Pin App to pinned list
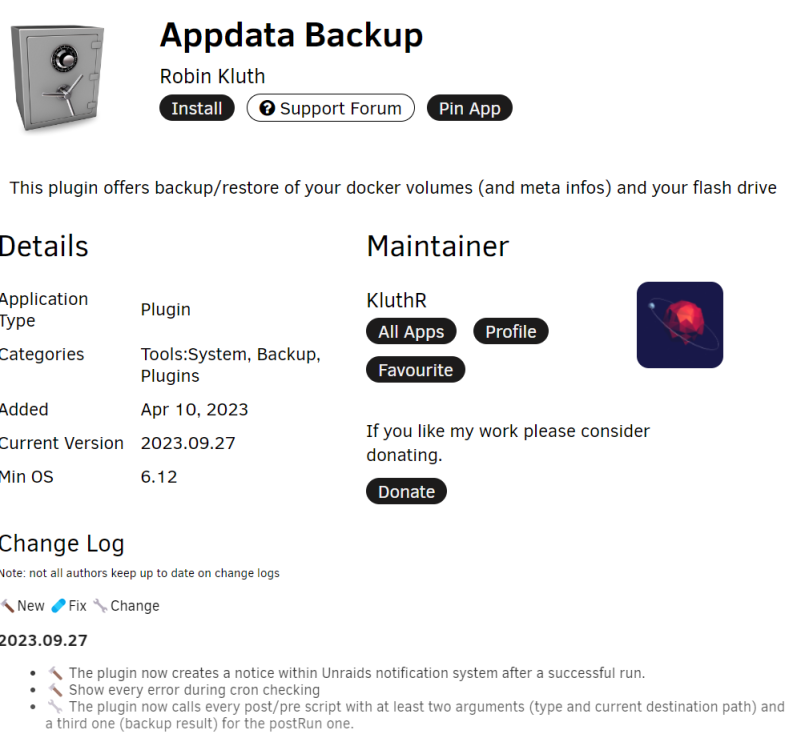805x750 pixels. [469, 108]
